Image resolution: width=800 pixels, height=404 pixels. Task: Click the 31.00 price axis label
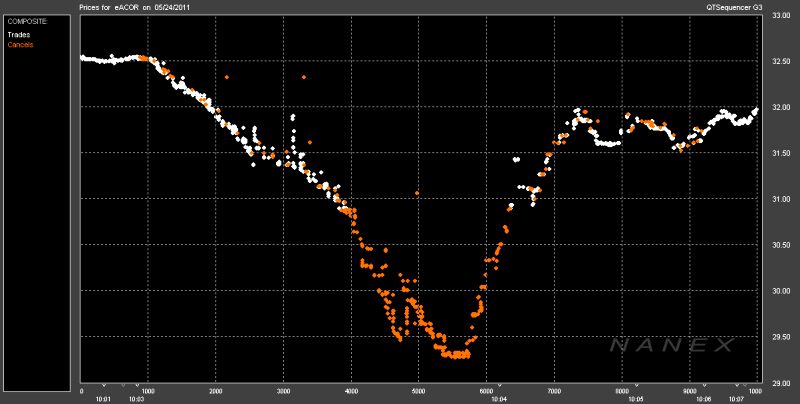[x=780, y=199]
